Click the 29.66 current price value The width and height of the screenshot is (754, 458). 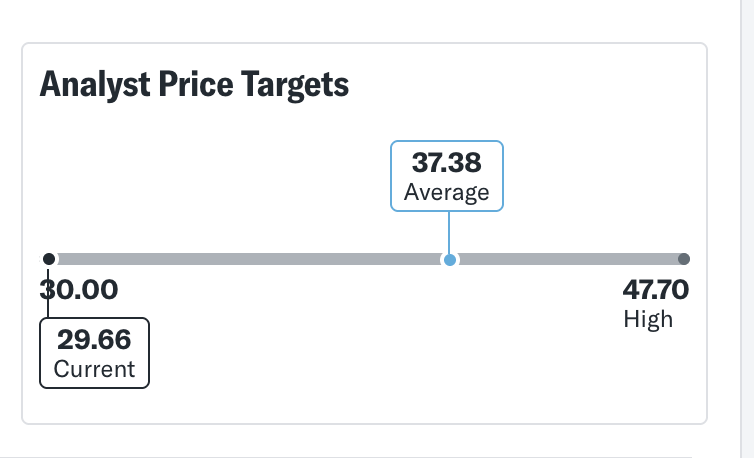(94, 340)
